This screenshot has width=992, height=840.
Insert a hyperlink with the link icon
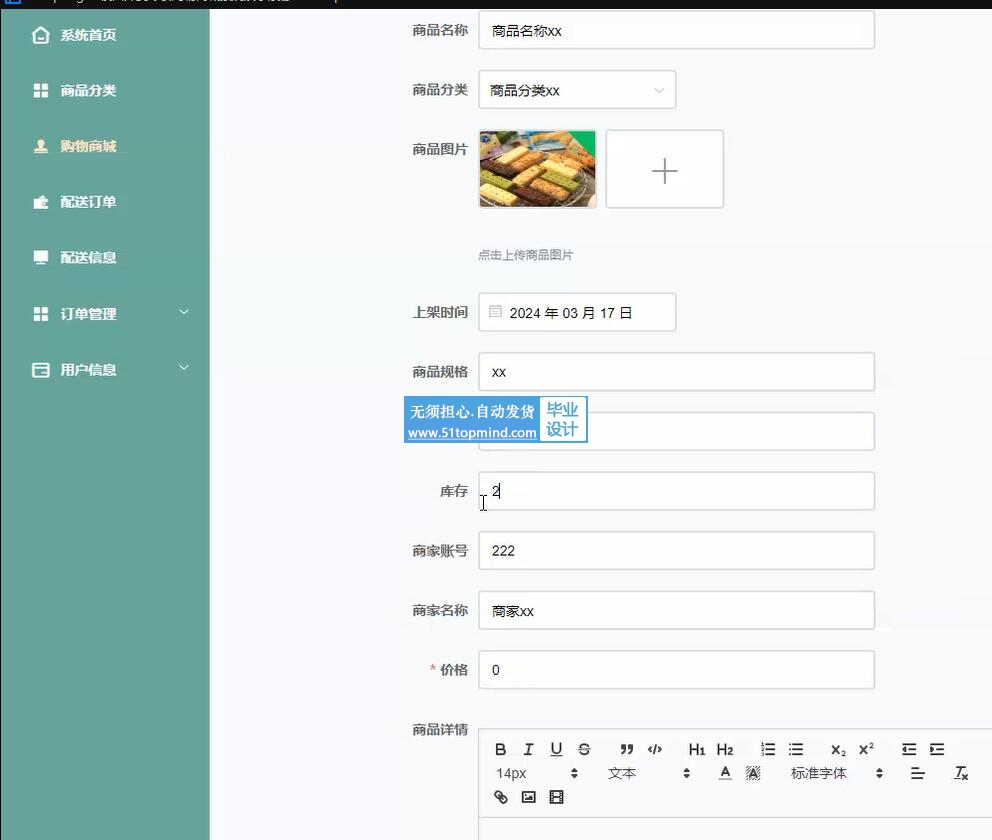tap(500, 797)
